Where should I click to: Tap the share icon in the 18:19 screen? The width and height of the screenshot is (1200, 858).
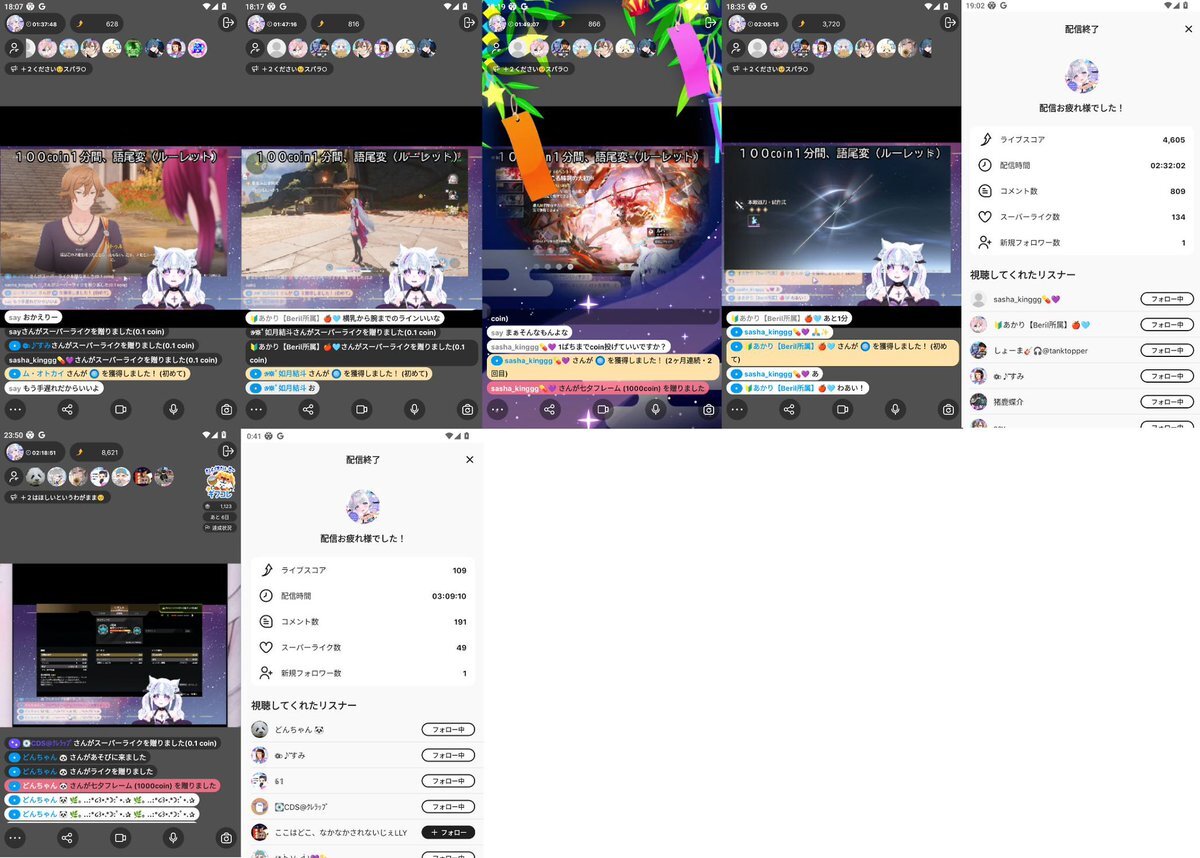[x=550, y=409]
